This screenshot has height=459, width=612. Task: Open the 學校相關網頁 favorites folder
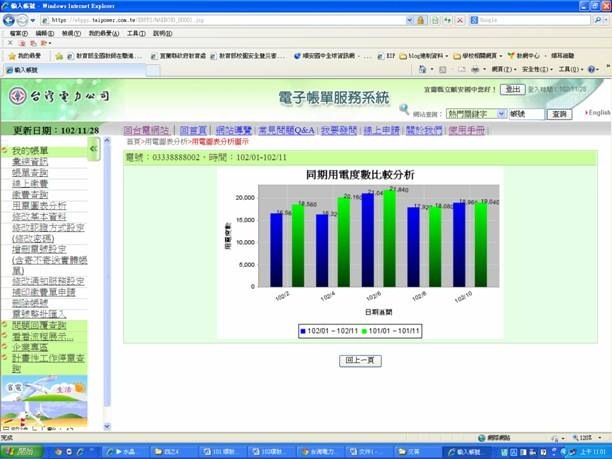(x=478, y=56)
